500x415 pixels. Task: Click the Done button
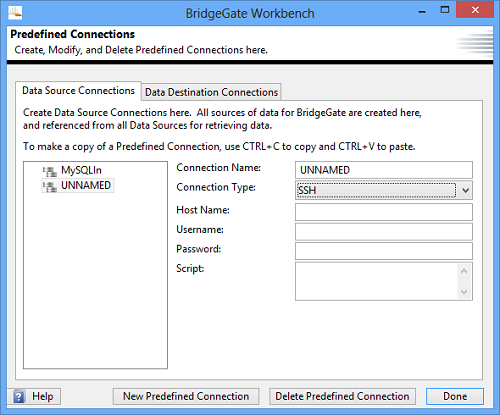(455, 396)
